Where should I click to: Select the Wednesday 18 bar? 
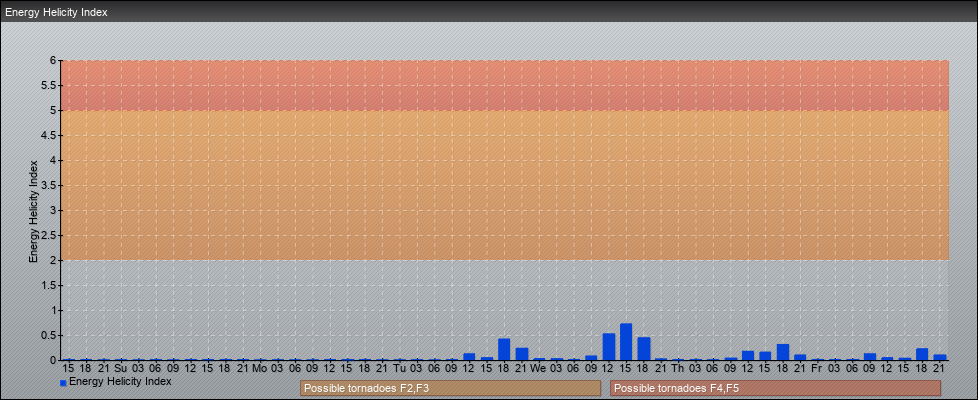644,348
